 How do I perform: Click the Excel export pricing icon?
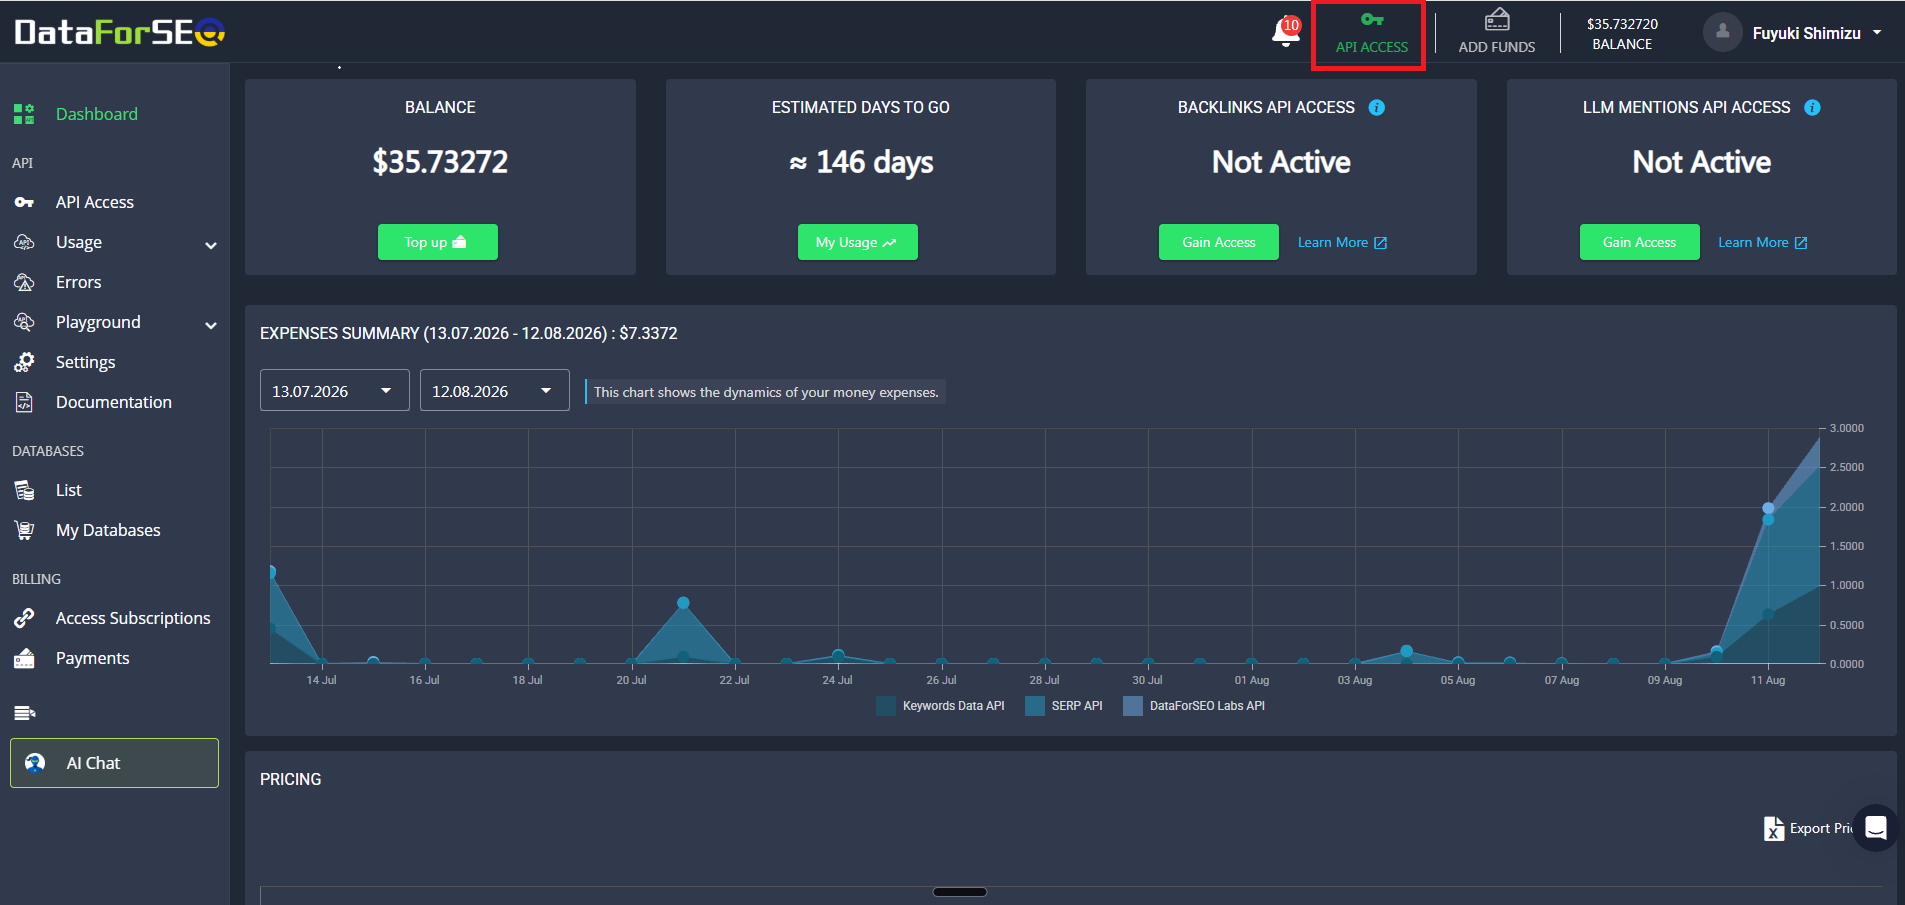[1774, 829]
